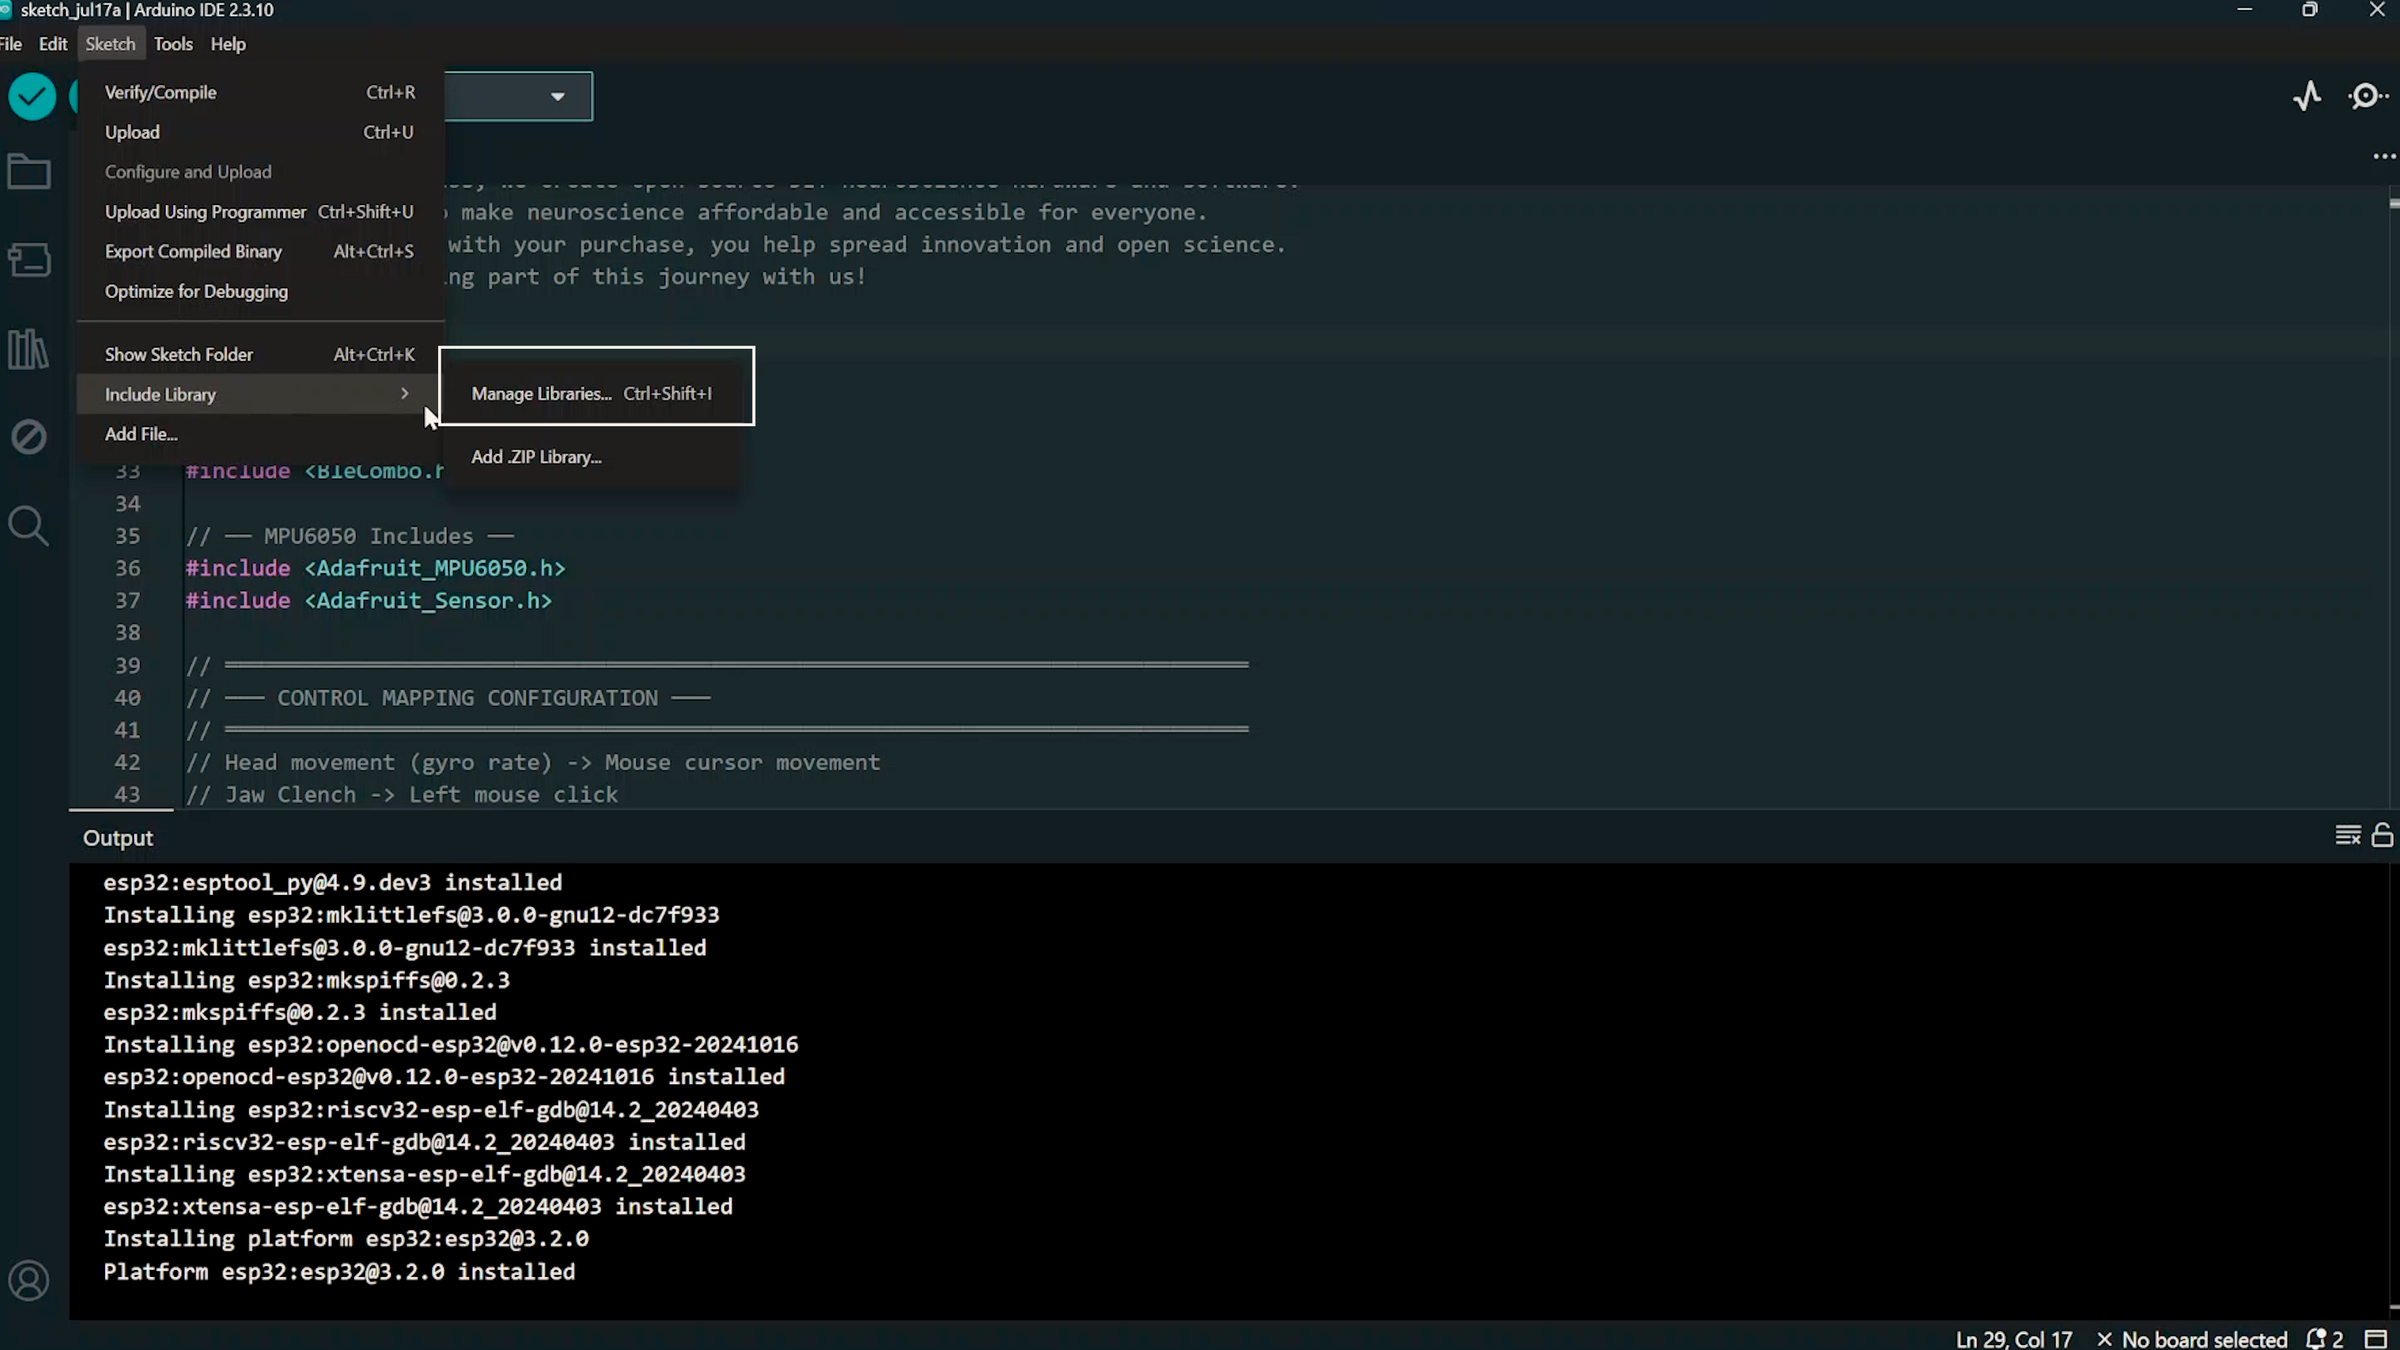Toggle Optimize for Debugging

260,292
